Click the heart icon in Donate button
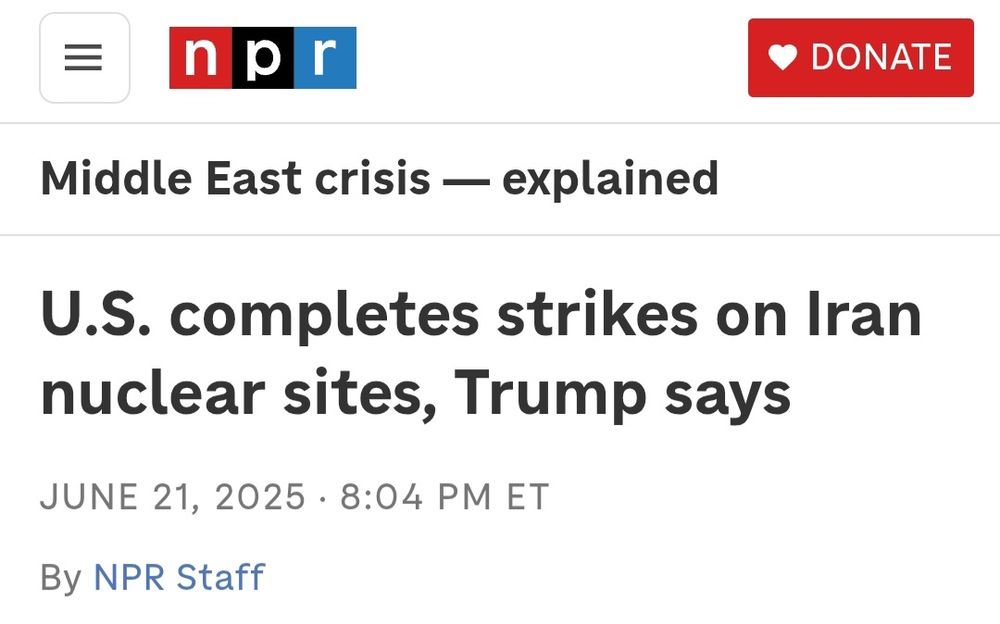Screen dimensions: 1000x624 (782, 57)
